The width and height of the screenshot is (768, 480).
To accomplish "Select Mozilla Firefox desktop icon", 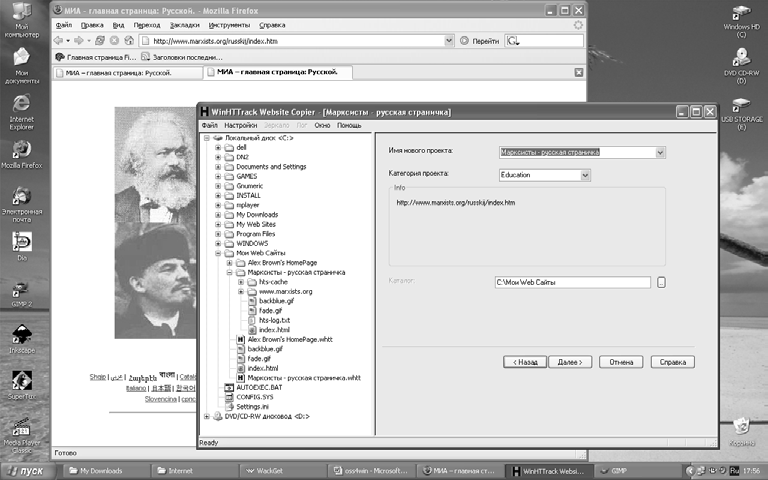I will coord(22,150).
